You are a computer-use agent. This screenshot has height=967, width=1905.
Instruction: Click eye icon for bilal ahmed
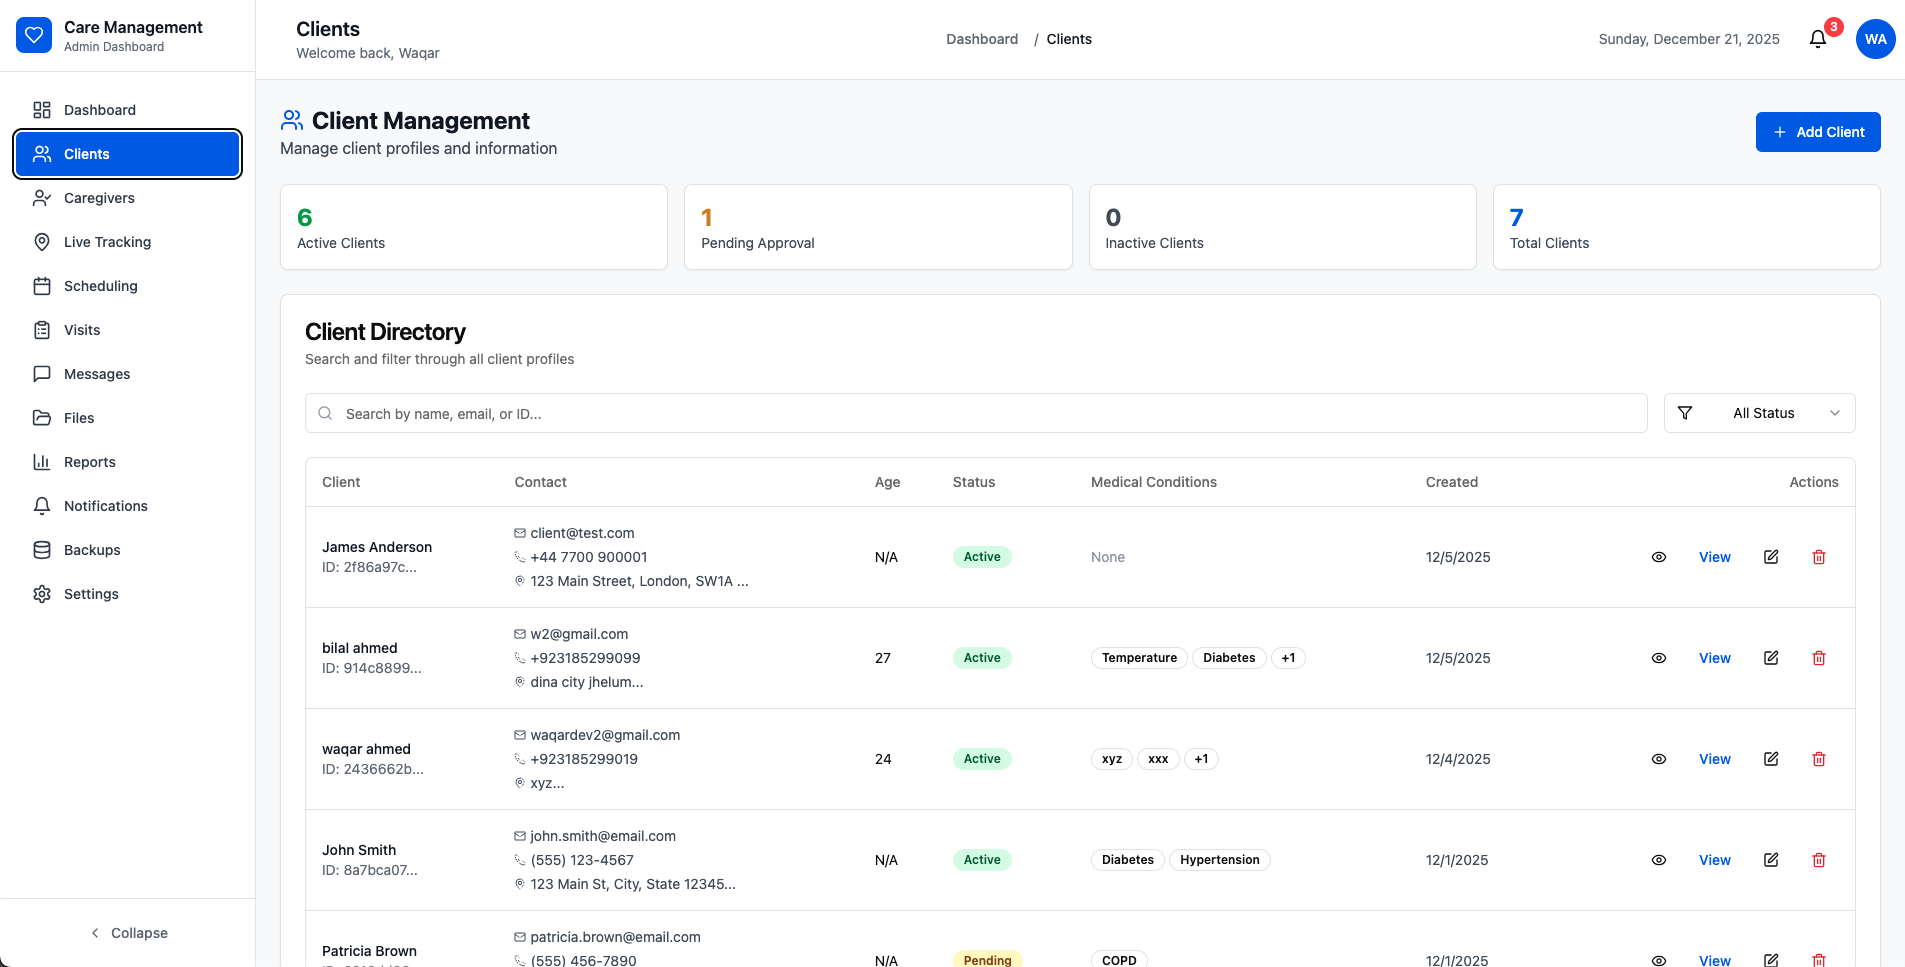(x=1659, y=658)
